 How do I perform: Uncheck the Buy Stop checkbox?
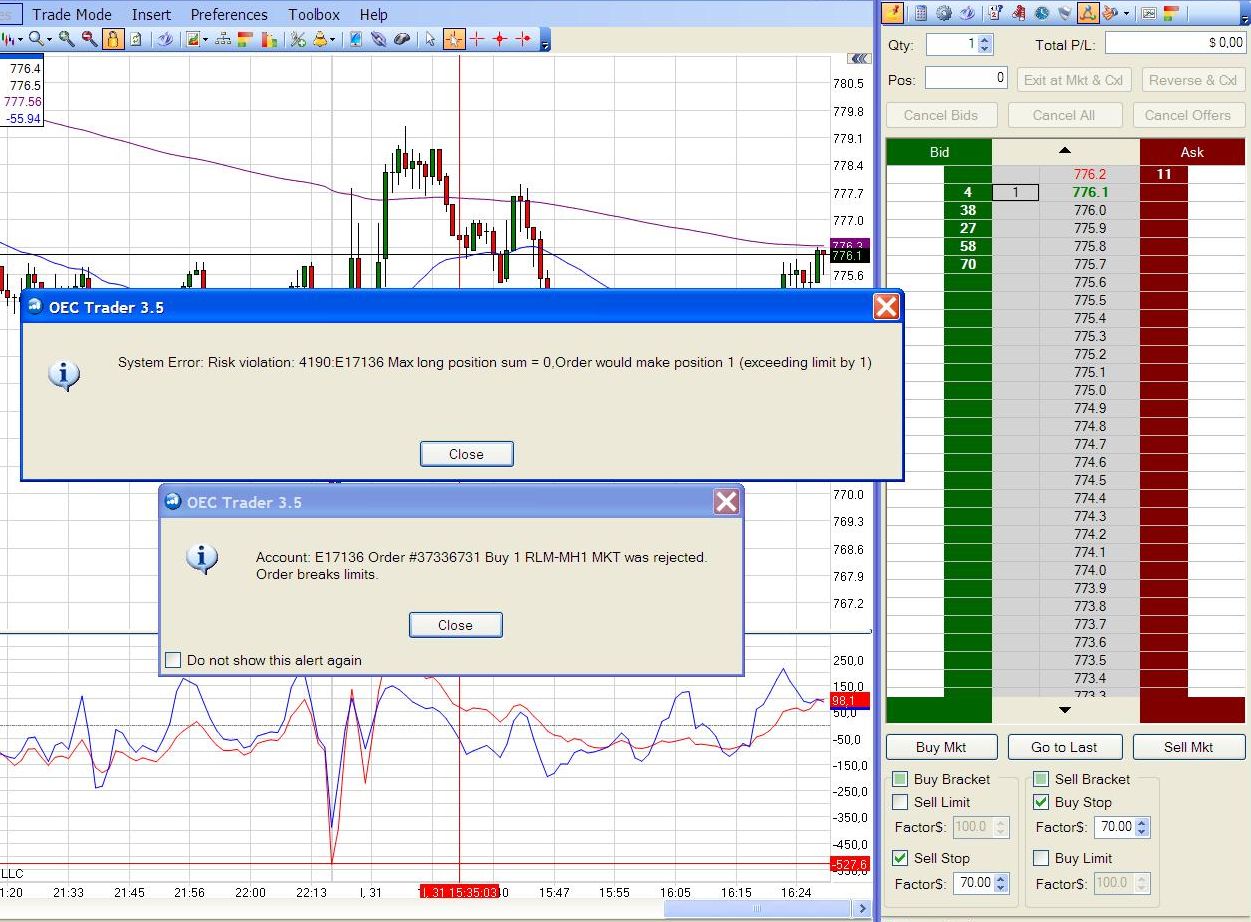[1041, 802]
